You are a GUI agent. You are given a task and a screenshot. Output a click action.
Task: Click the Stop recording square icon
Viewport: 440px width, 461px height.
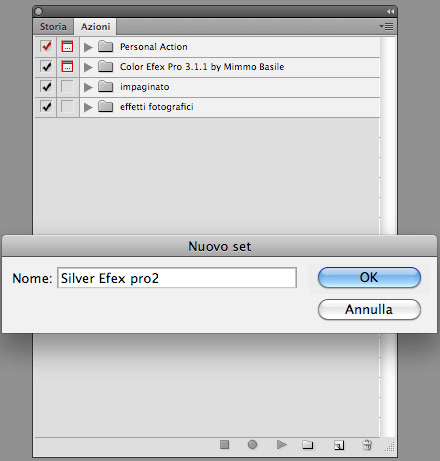pos(224,444)
